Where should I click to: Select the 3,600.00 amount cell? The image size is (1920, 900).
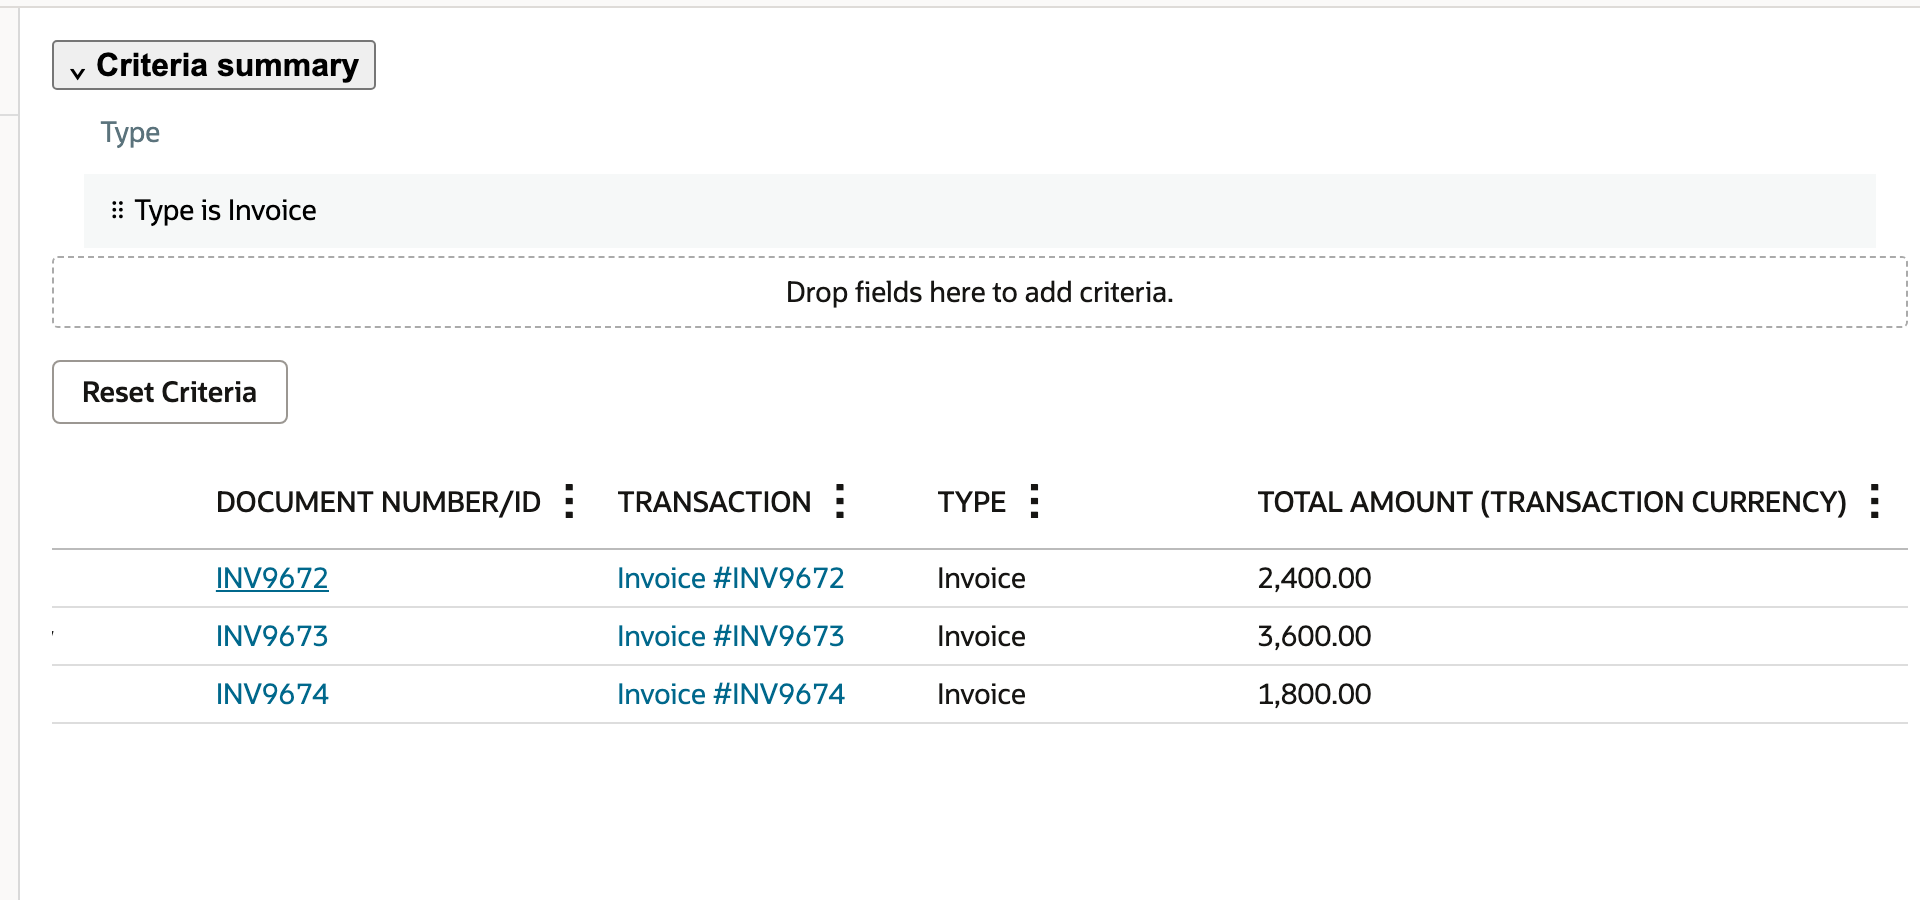pos(1315,636)
